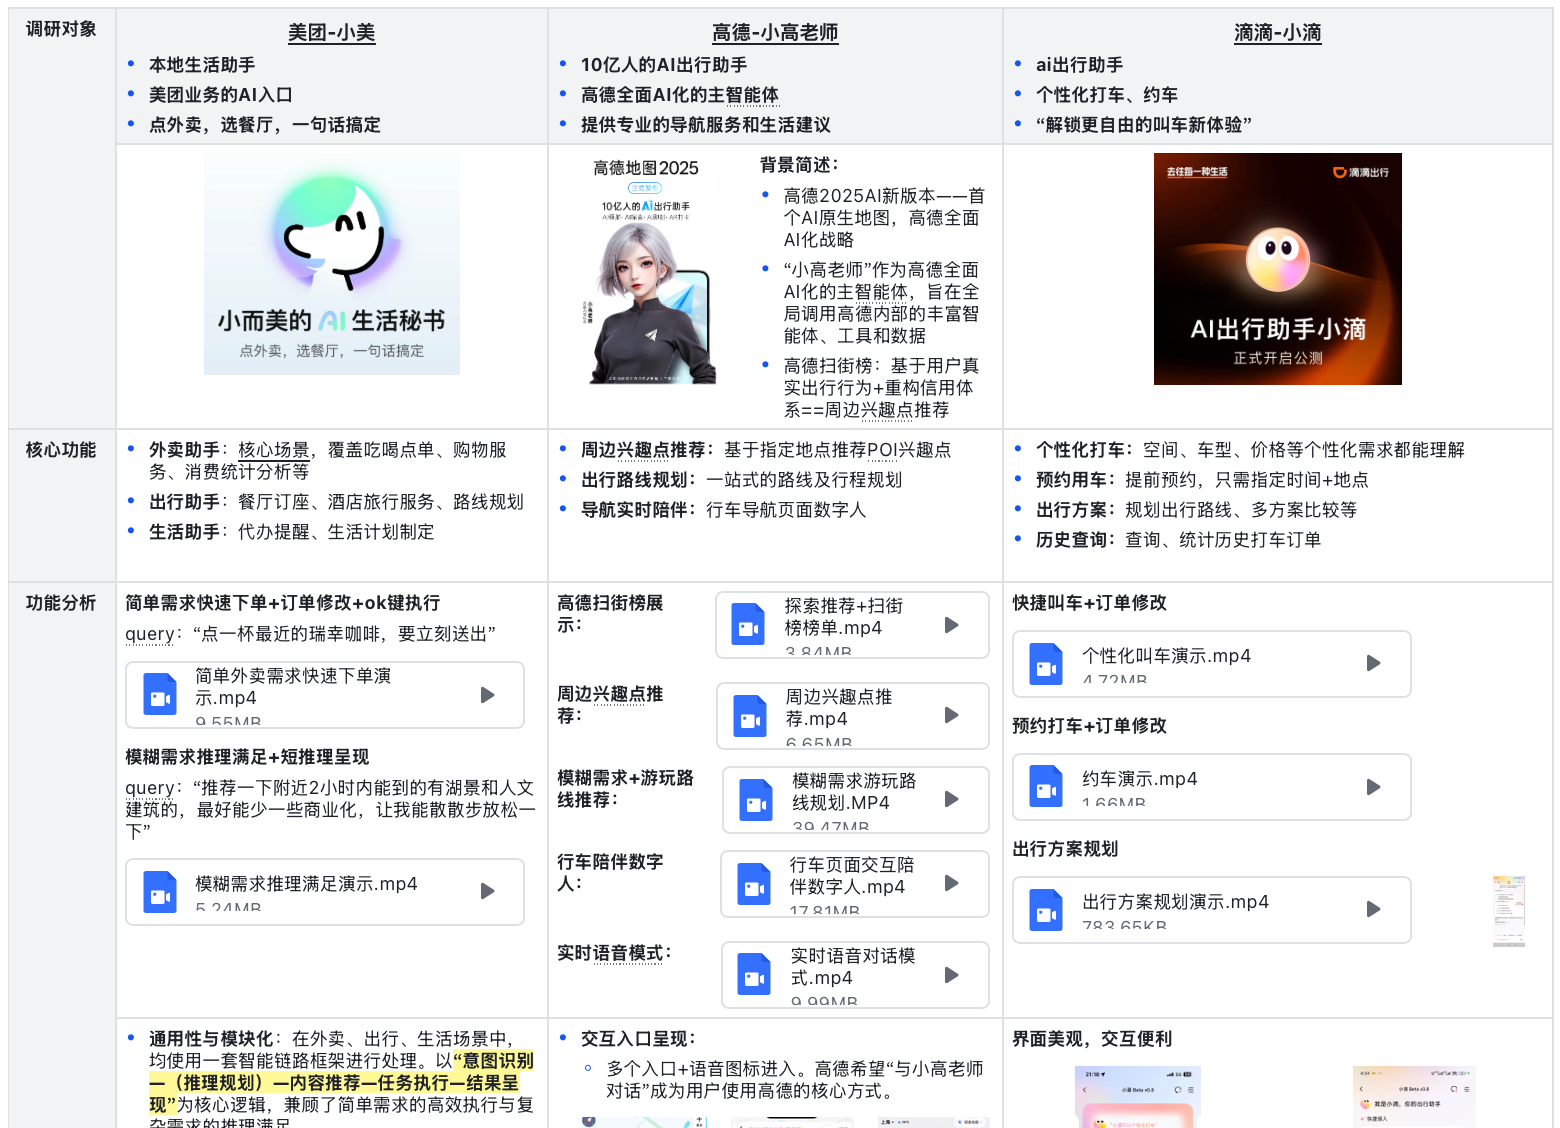Open the 小而美的AI生活秘书 image
This screenshot has height=1128, width=1560.
click(x=332, y=264)
